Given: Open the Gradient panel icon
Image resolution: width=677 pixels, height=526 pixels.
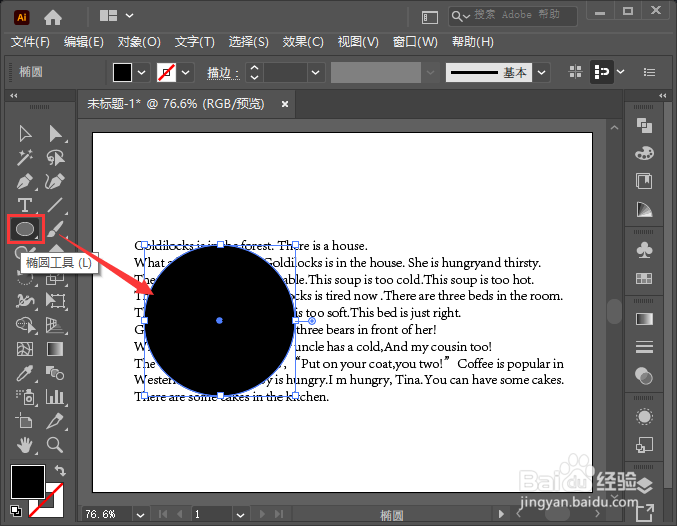Looking at the screenshot, I should tap(644, 319).
